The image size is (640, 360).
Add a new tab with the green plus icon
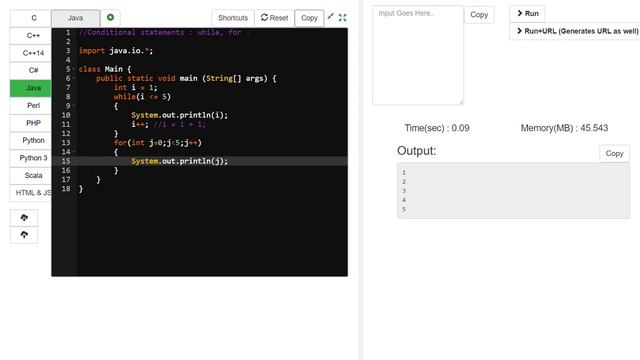[x=110, y=18]
